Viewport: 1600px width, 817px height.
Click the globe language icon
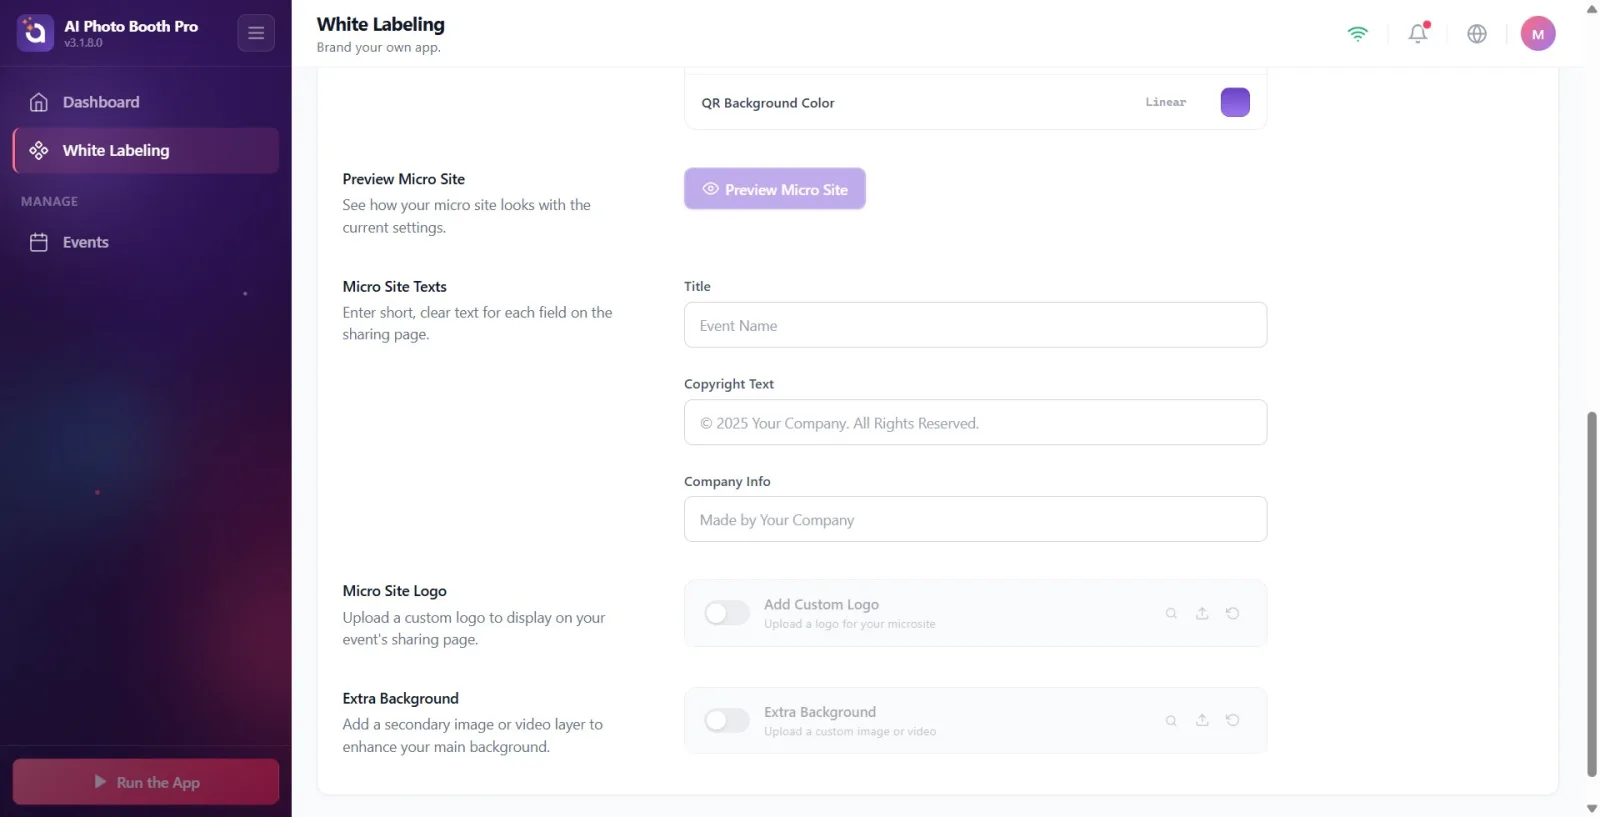1477,34
